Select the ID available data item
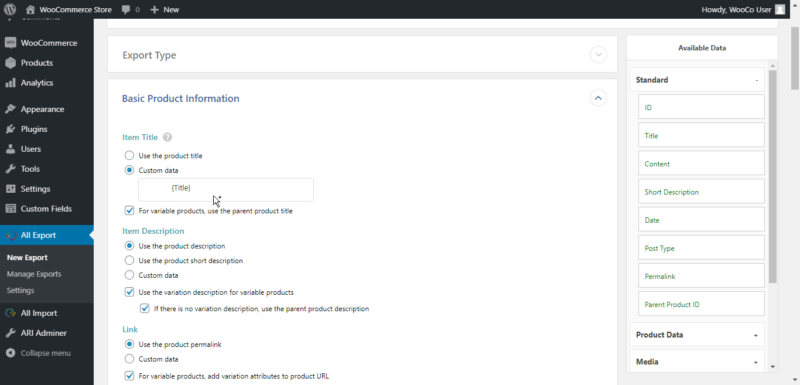This screenshot has height=385, width=800. tap(701, 107)
